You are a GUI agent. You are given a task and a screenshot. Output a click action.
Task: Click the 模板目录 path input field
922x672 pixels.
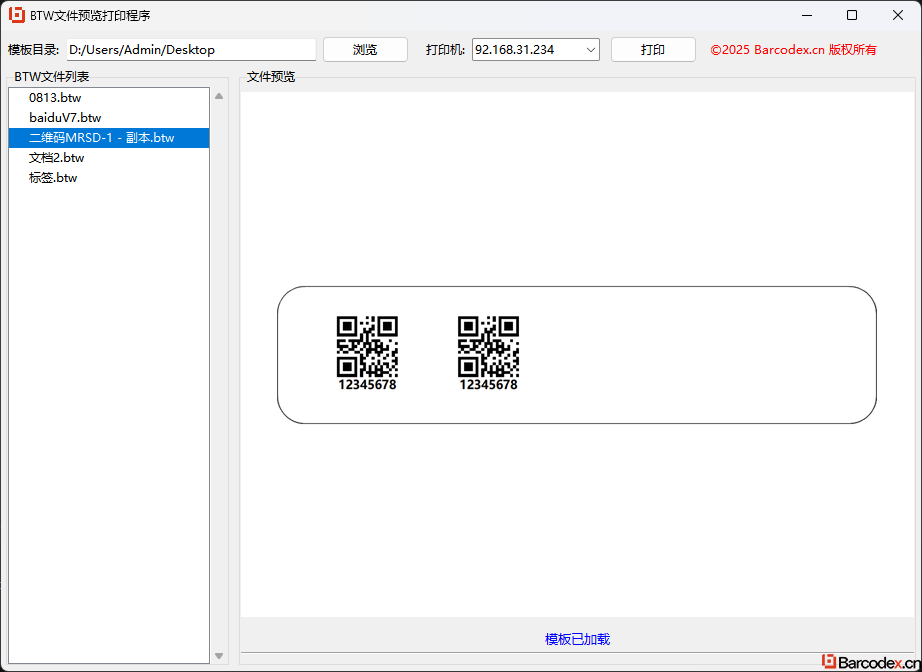click(x=191, y=49)
